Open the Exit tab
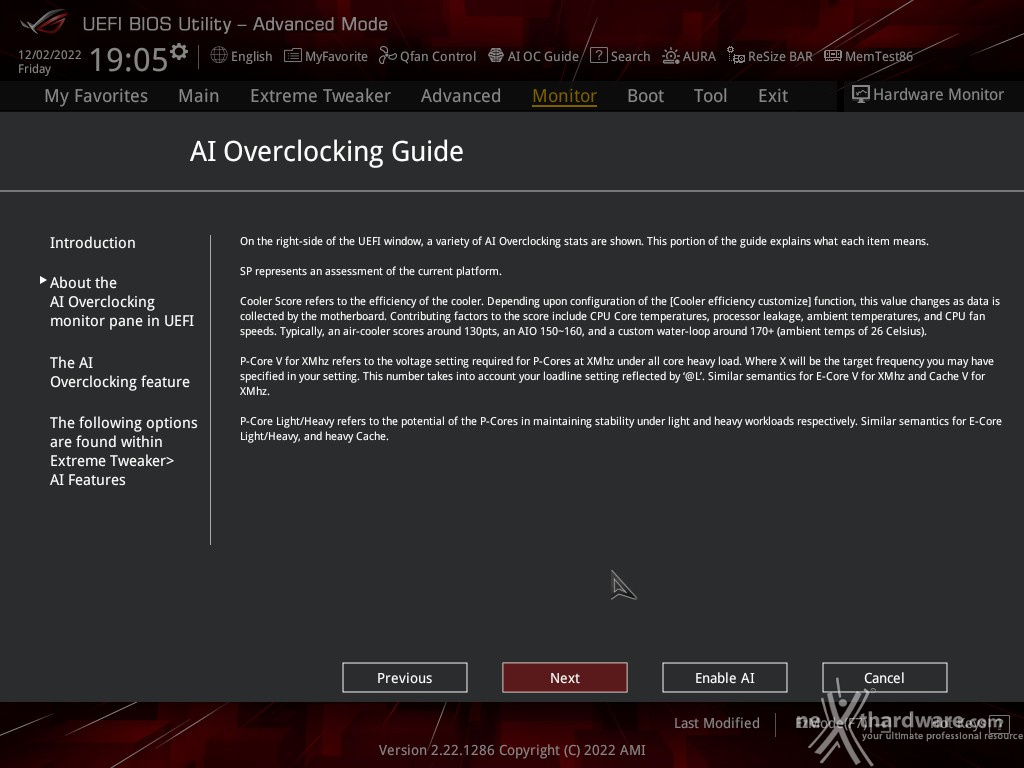The image size is (1024, 768). pos(773,96)
